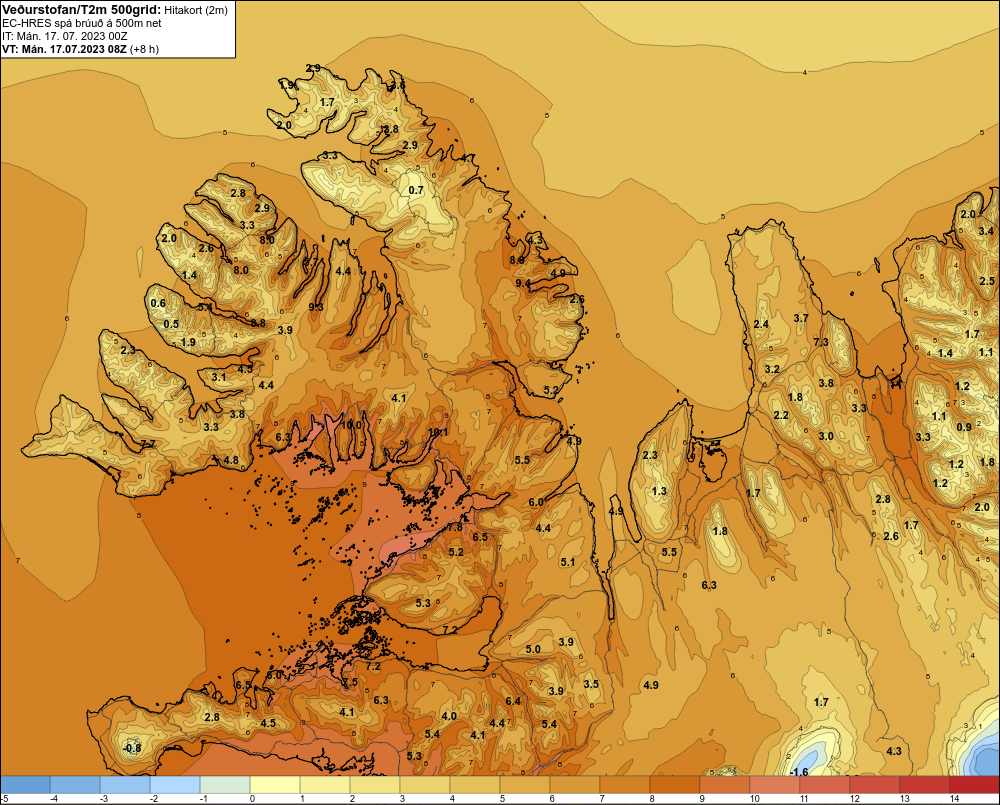
Task: Click the temperature value 2.2 on the map
Action: pyautogui.click(x=781, y=415)
